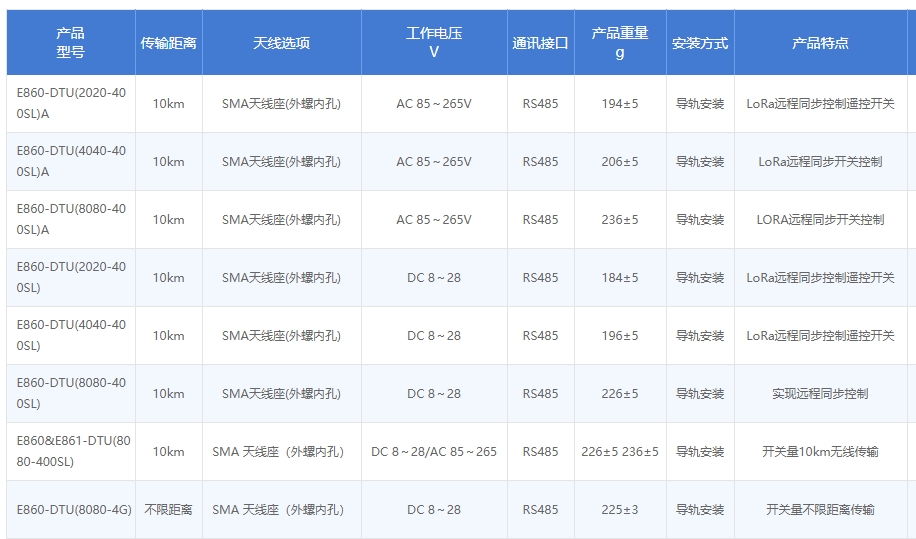Screen dimensions: 916x539
Task: Click the 通讯接口 column header
Action: click(x=540, y=43)
